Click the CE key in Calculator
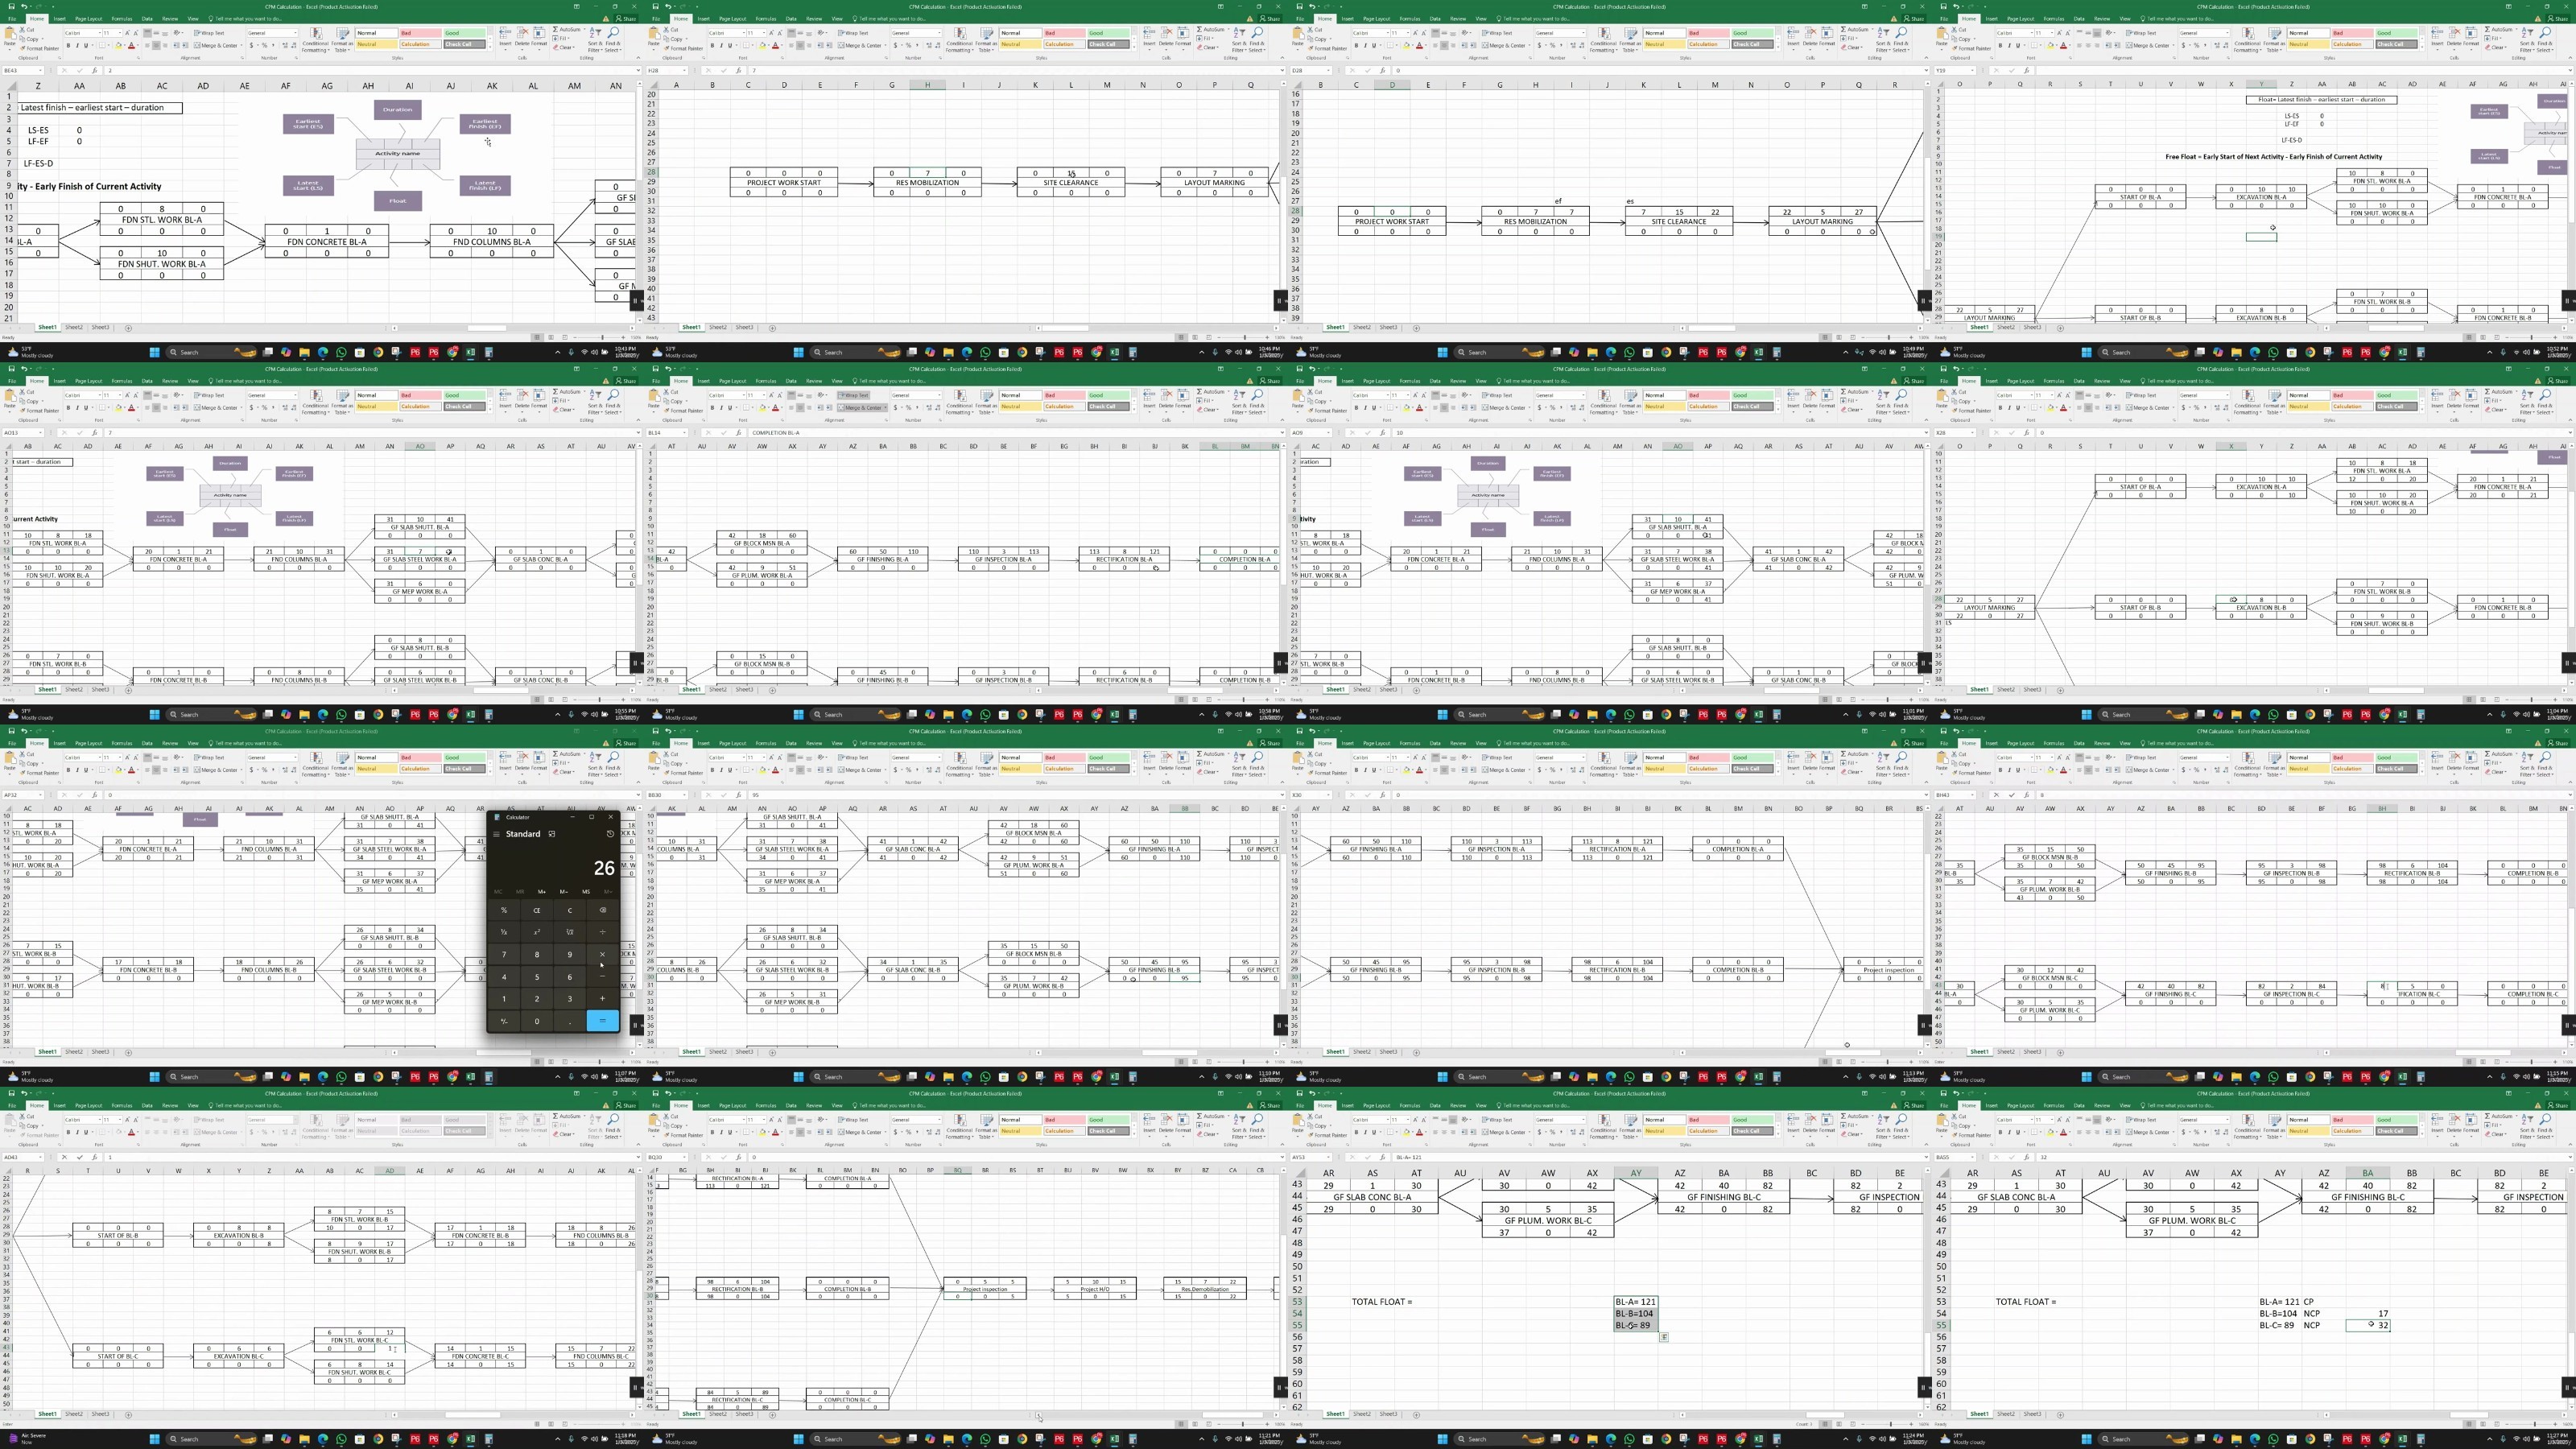2576x1449 pixels. coord(537,911)
